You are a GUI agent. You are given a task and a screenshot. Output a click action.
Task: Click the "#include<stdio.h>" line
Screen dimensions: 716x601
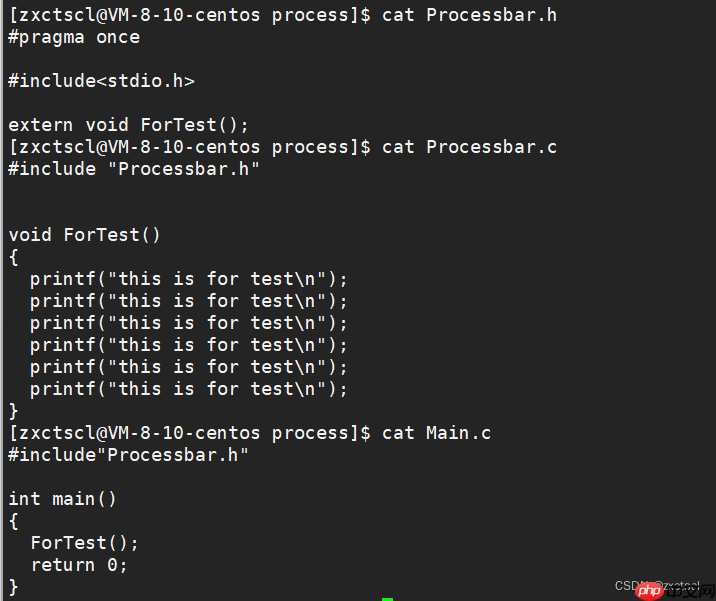(101, 81)
